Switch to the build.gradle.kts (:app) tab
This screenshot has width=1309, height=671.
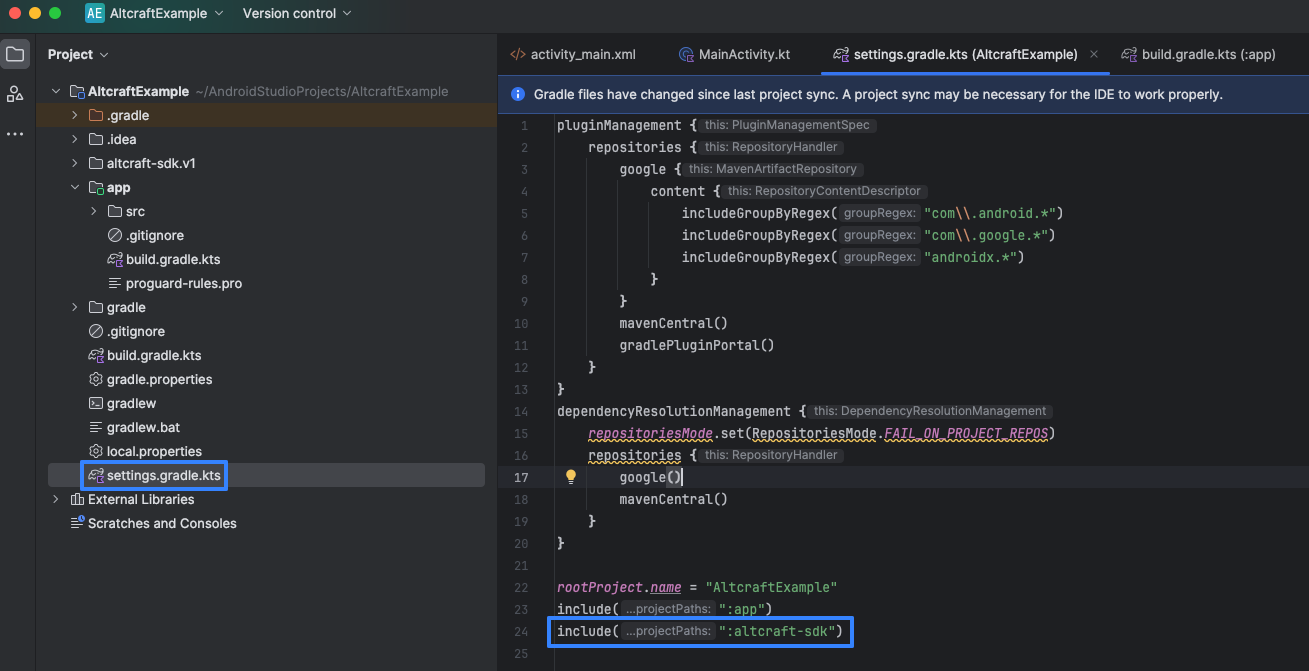point(1198,54)
